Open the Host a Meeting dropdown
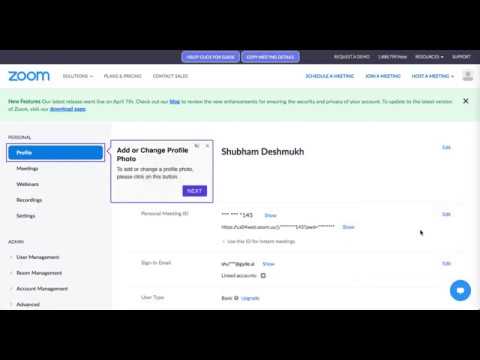 [433, 76]
